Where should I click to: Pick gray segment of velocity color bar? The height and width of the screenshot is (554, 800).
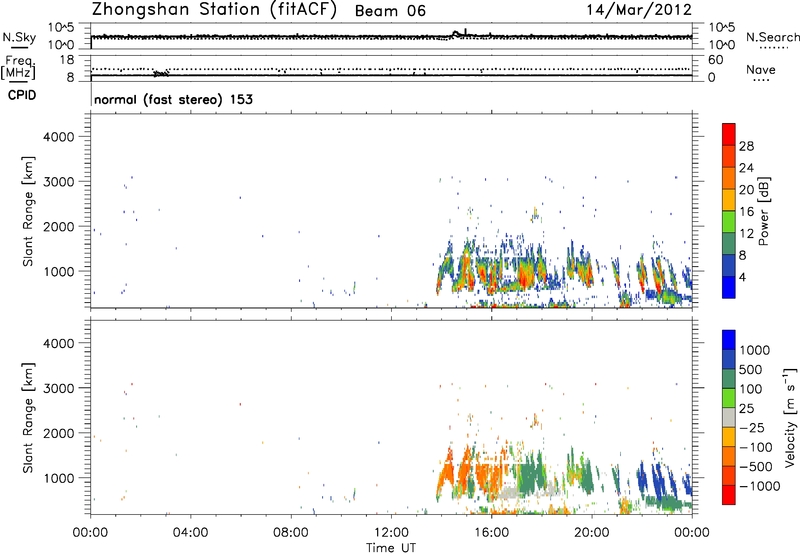(729, 418)
